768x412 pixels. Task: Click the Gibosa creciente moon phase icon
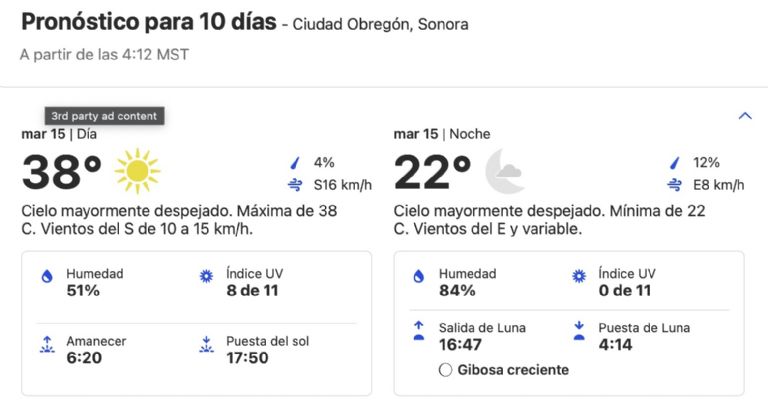click(x=445, y=370)
